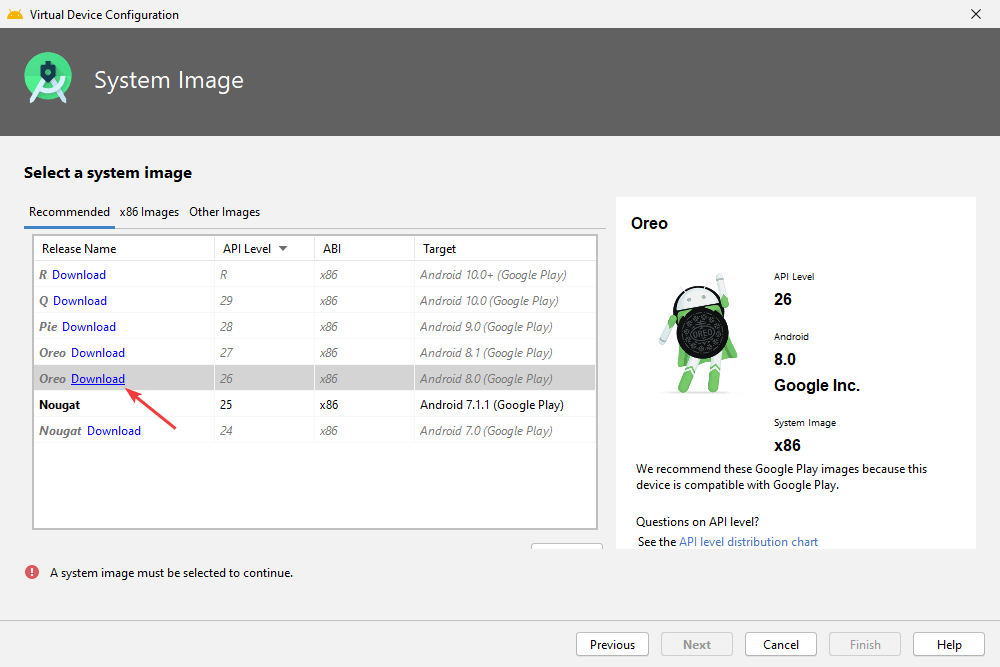
Task: Download Nougat API 24 image
Action: click(114, 431)
